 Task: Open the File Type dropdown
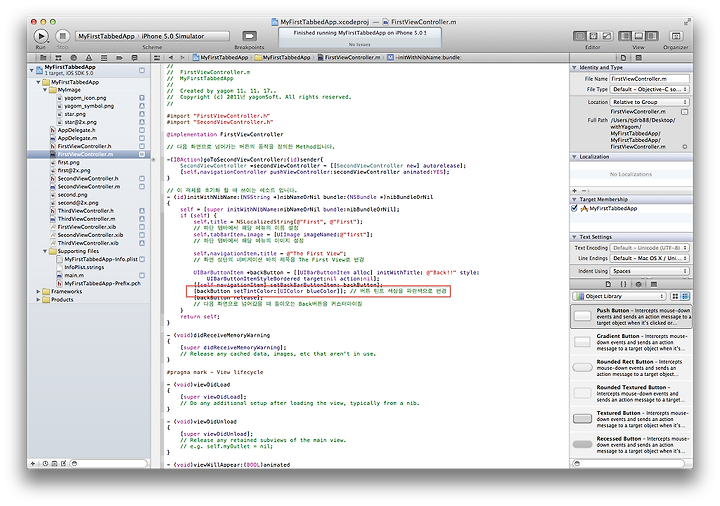[649, 90]
